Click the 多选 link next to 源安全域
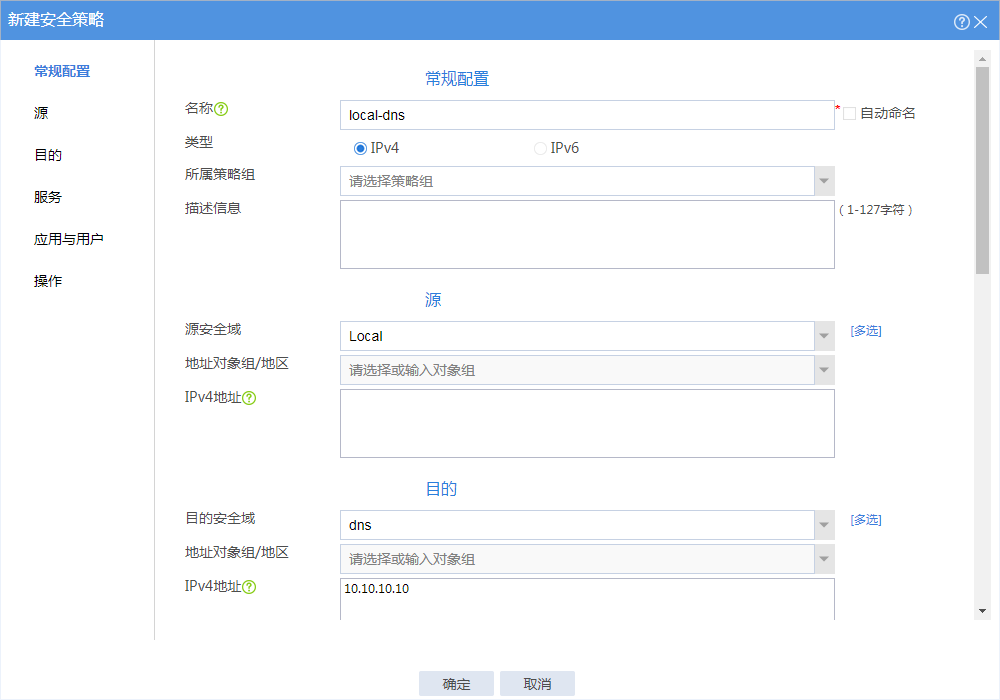The image size is (1000, 700). [866, 331]
